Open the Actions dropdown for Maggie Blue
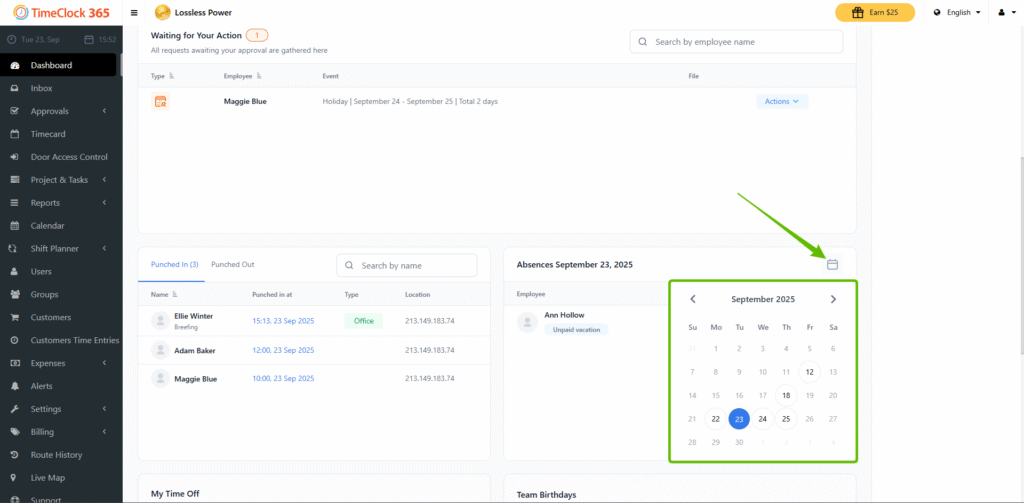The width and height of the screenshot is (1024, 503). point(782,101)
